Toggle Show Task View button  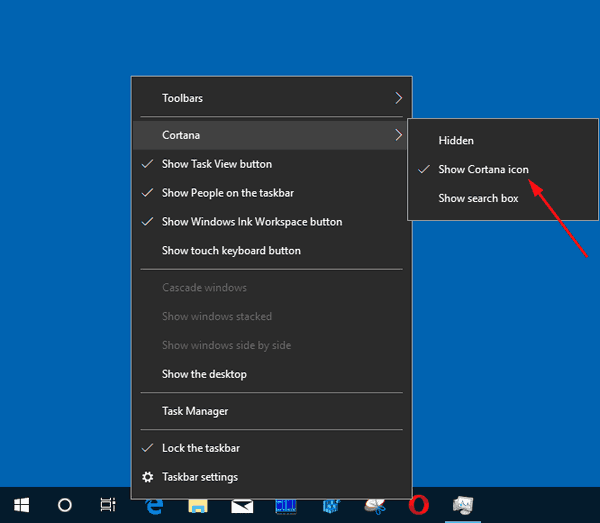tap(272, 164)
